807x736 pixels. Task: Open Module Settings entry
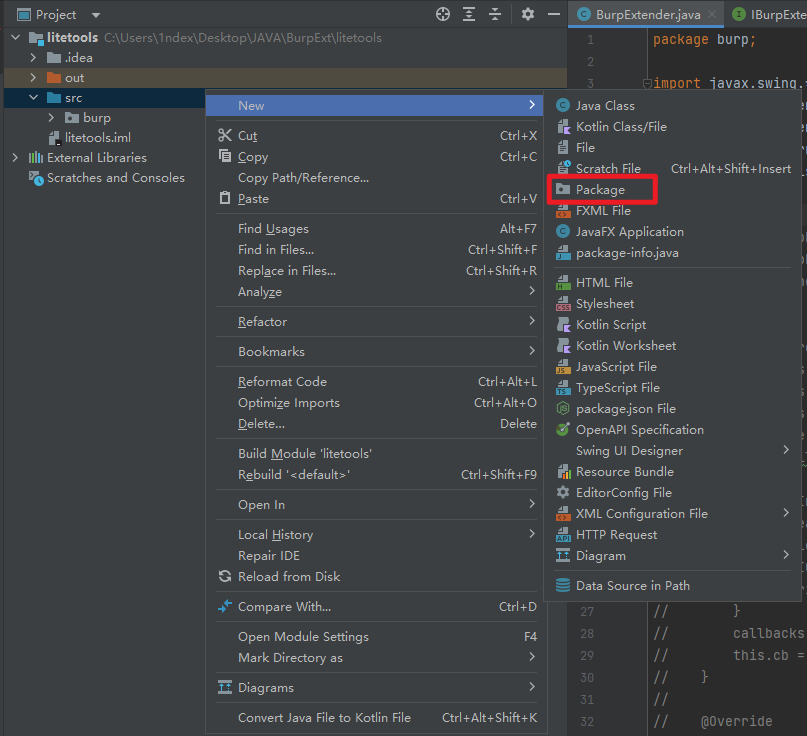[377, 637]
